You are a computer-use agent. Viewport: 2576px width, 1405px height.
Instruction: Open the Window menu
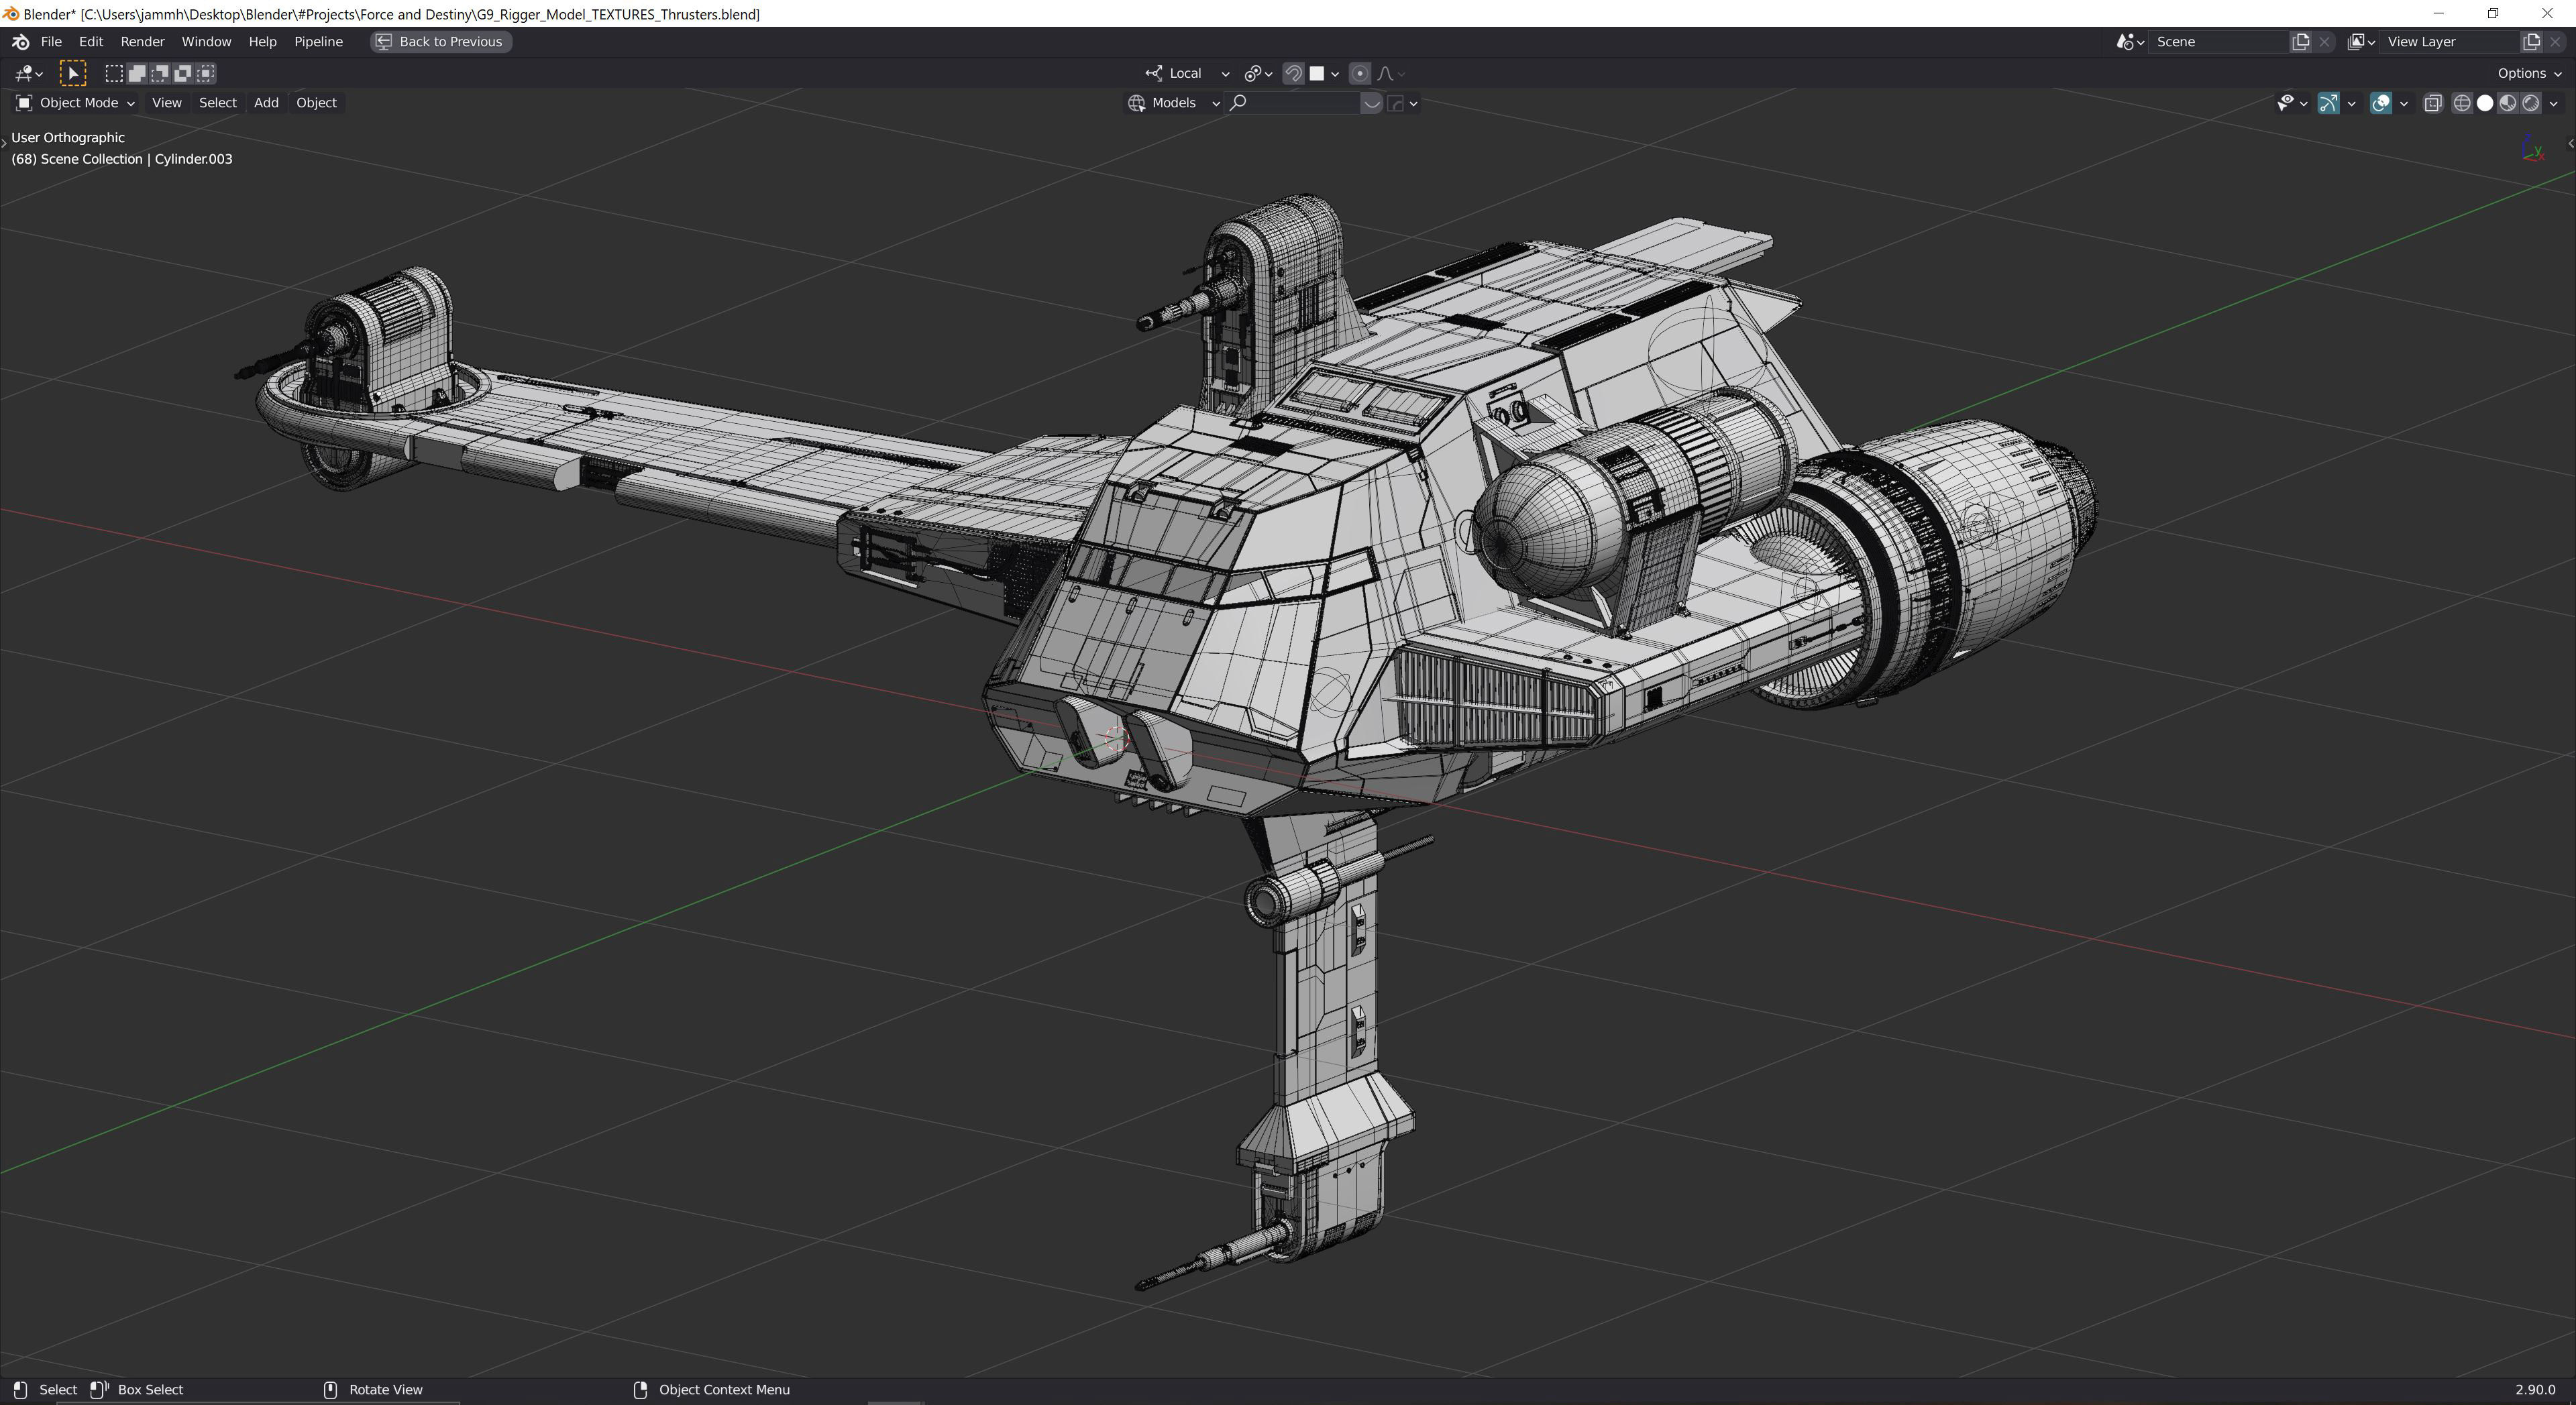pos(206,42)
